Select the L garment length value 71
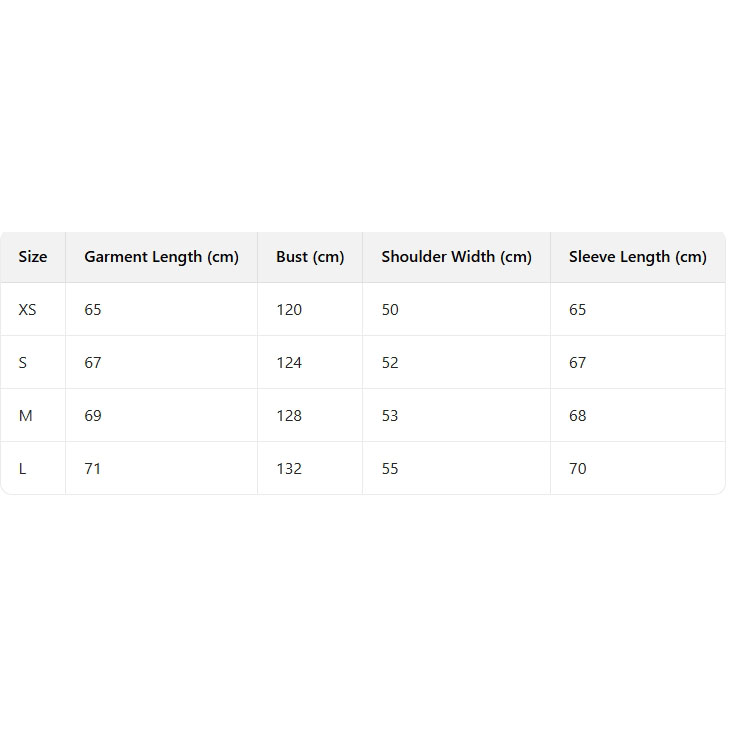The image size is (729, 729). [93, 469]
